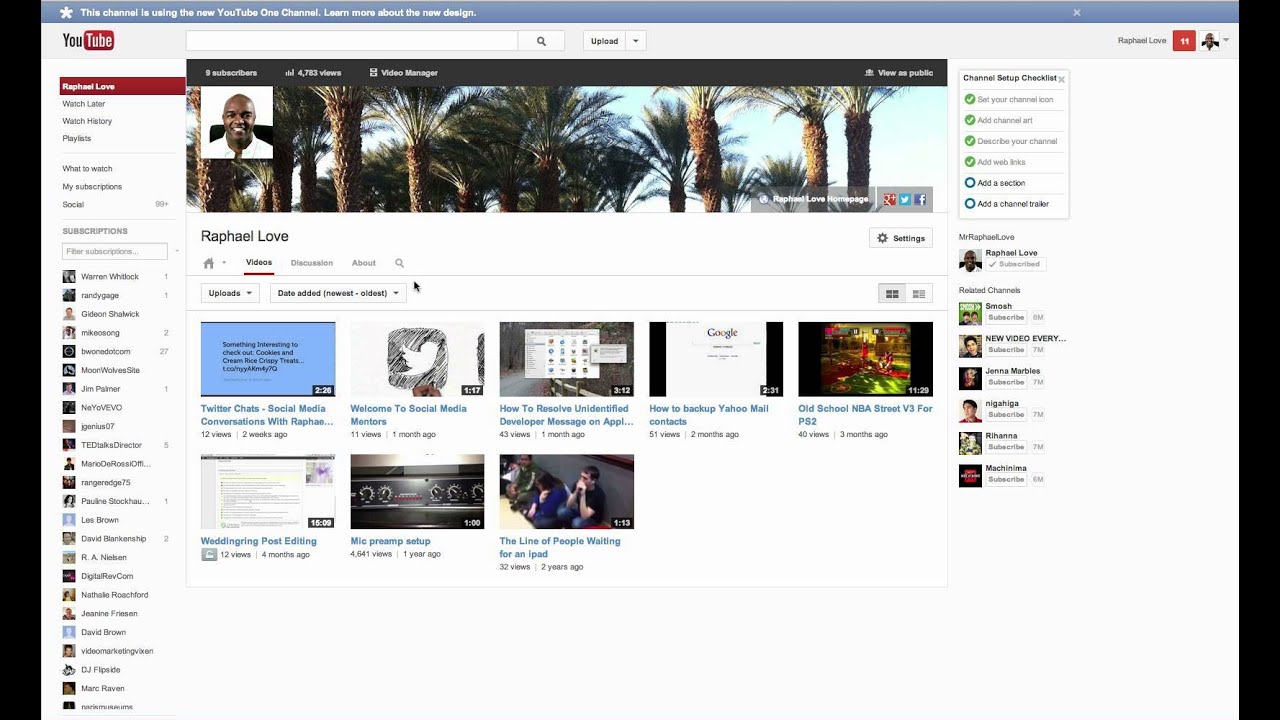Click the Upload button
1280x720 pixels.
(604, 41)
